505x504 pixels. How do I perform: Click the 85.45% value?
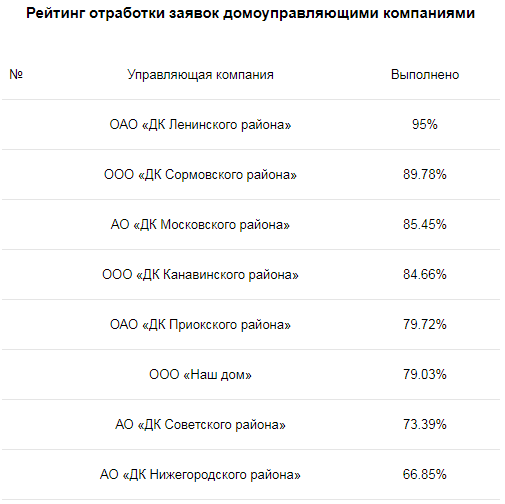click(425, 224)
